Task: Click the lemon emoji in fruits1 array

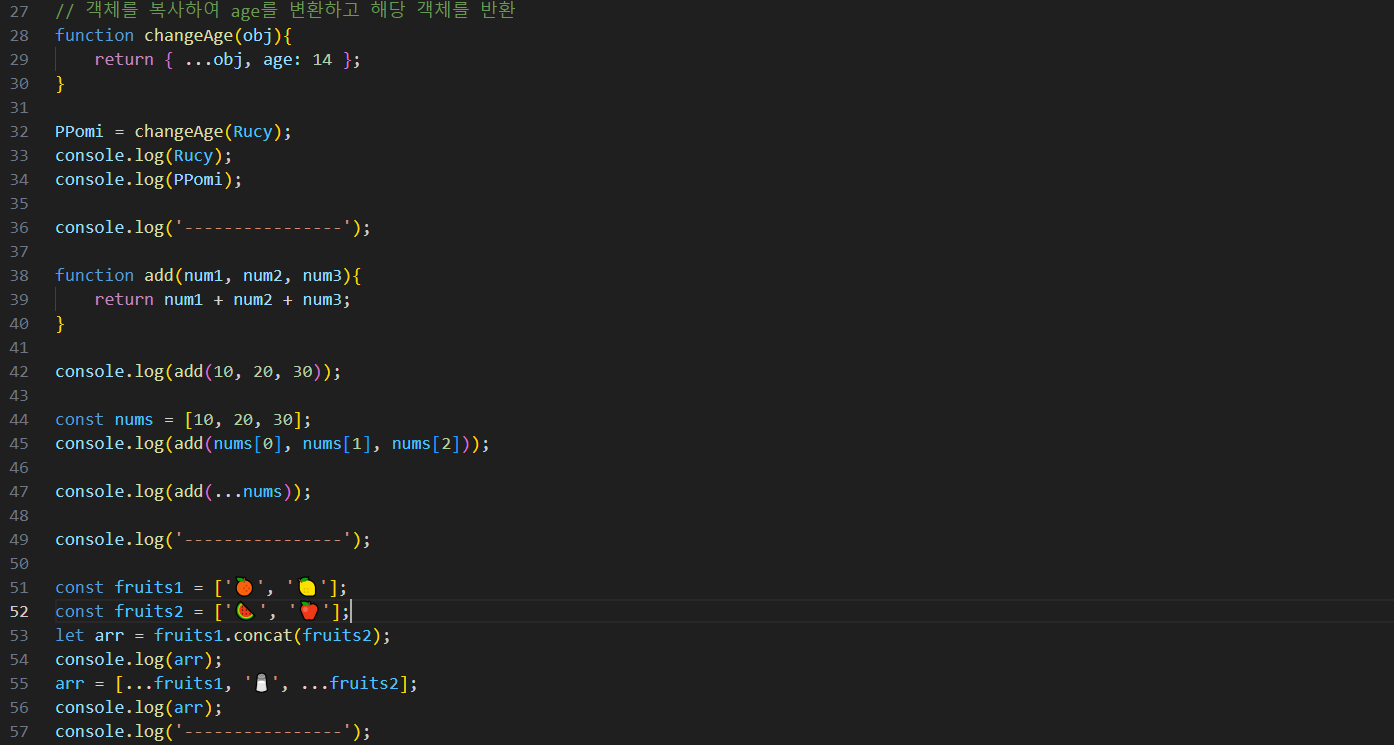Action: pos(307,587)
